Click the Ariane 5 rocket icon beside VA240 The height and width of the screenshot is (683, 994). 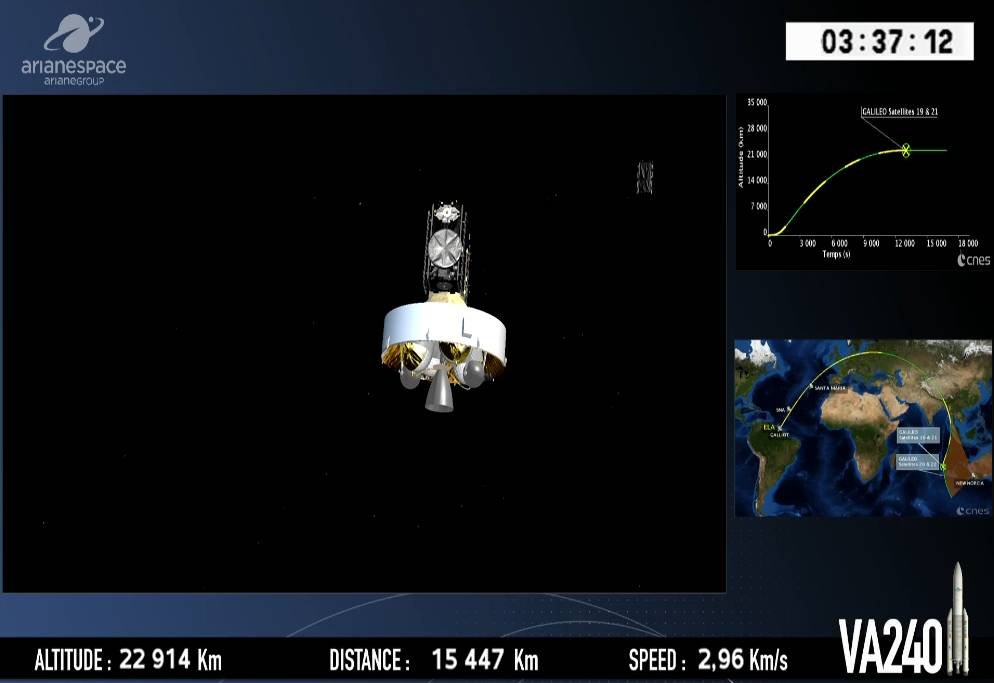[958, 617]
